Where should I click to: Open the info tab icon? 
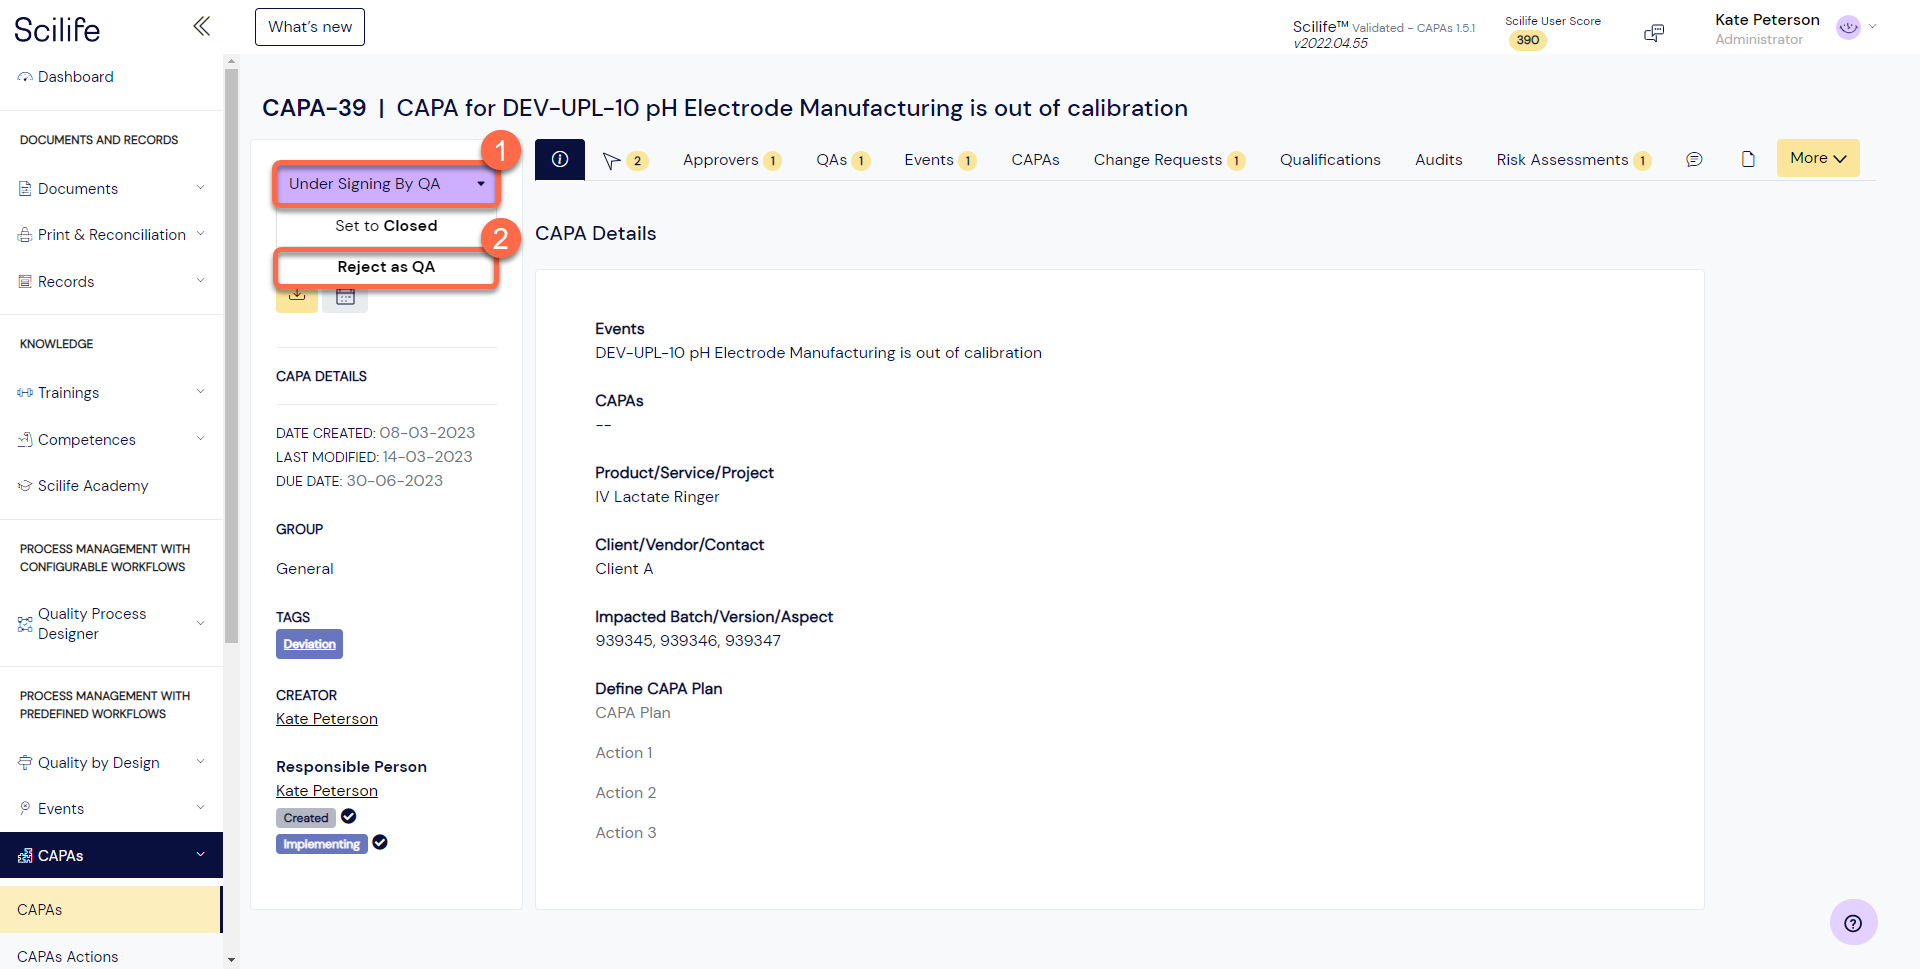[x=560, y=159]
